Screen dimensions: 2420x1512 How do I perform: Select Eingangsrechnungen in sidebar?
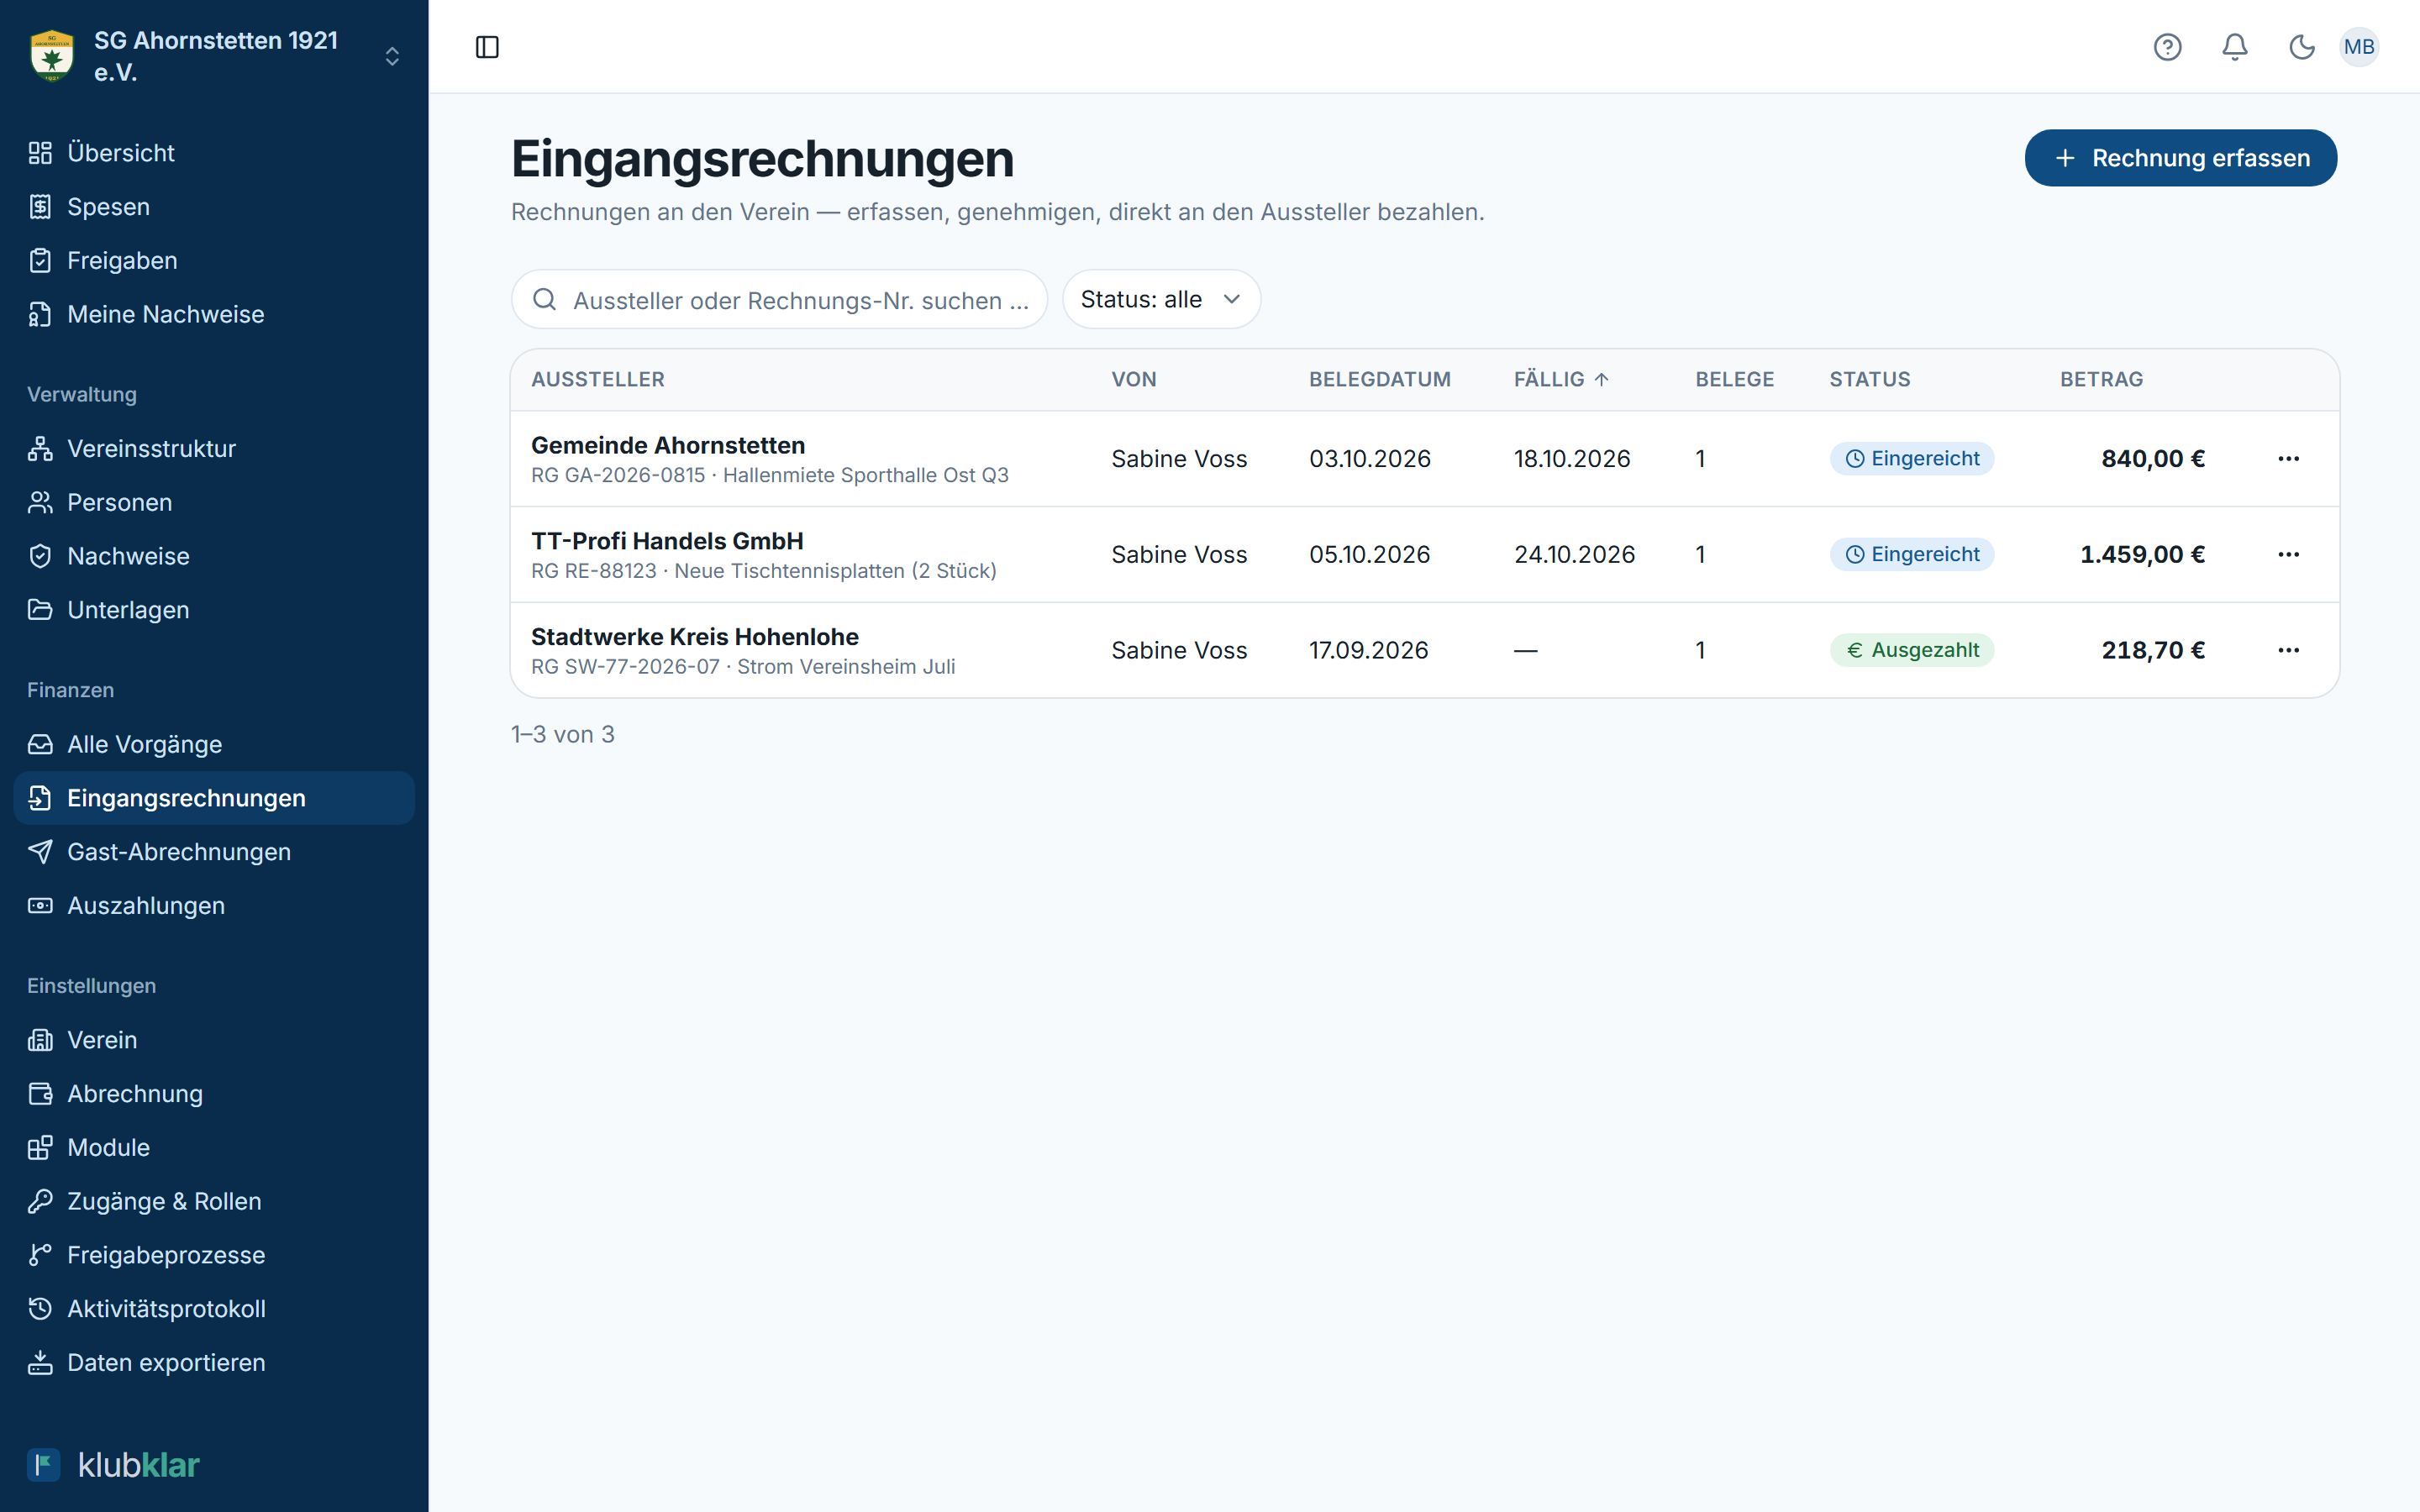[214, 798]
